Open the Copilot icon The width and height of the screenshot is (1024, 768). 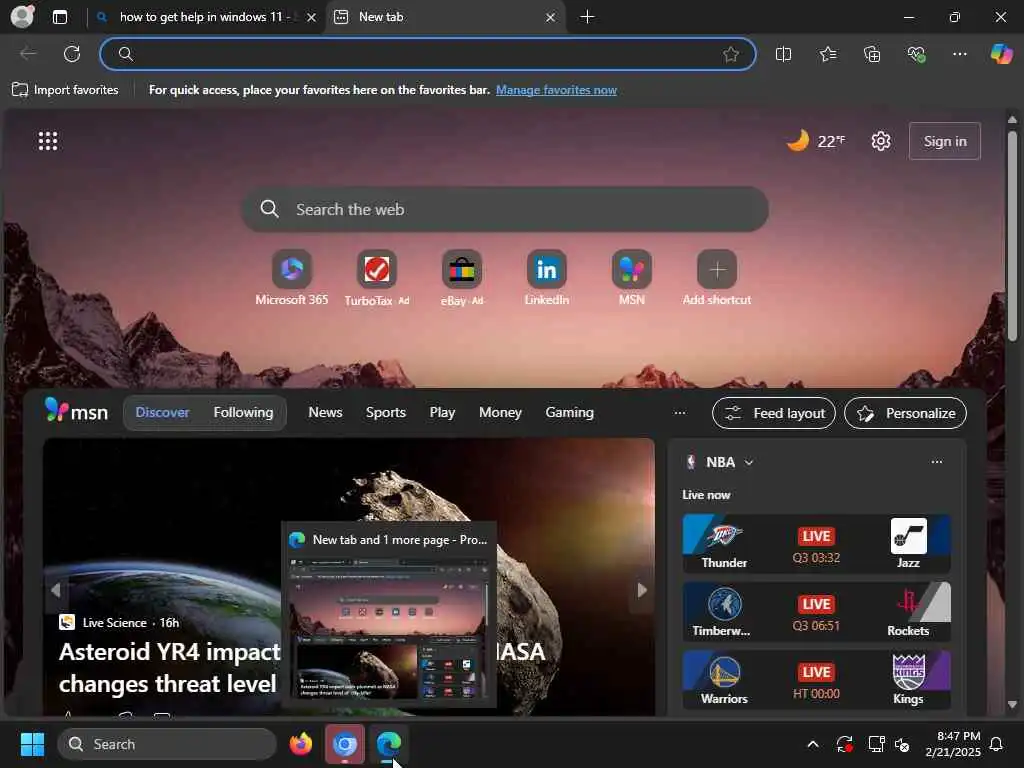[1001, 54]
